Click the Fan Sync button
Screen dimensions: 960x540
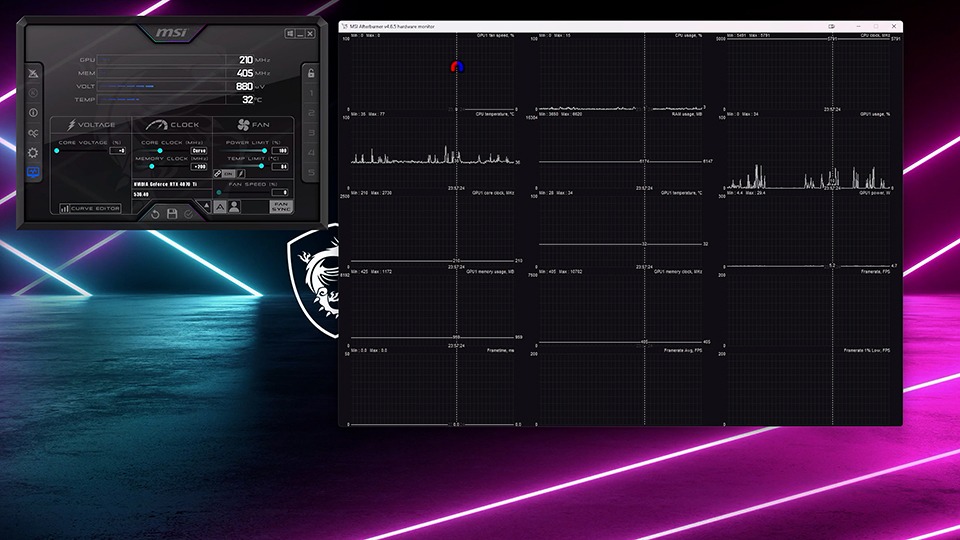pyautogui.click(x=281, y=207)
